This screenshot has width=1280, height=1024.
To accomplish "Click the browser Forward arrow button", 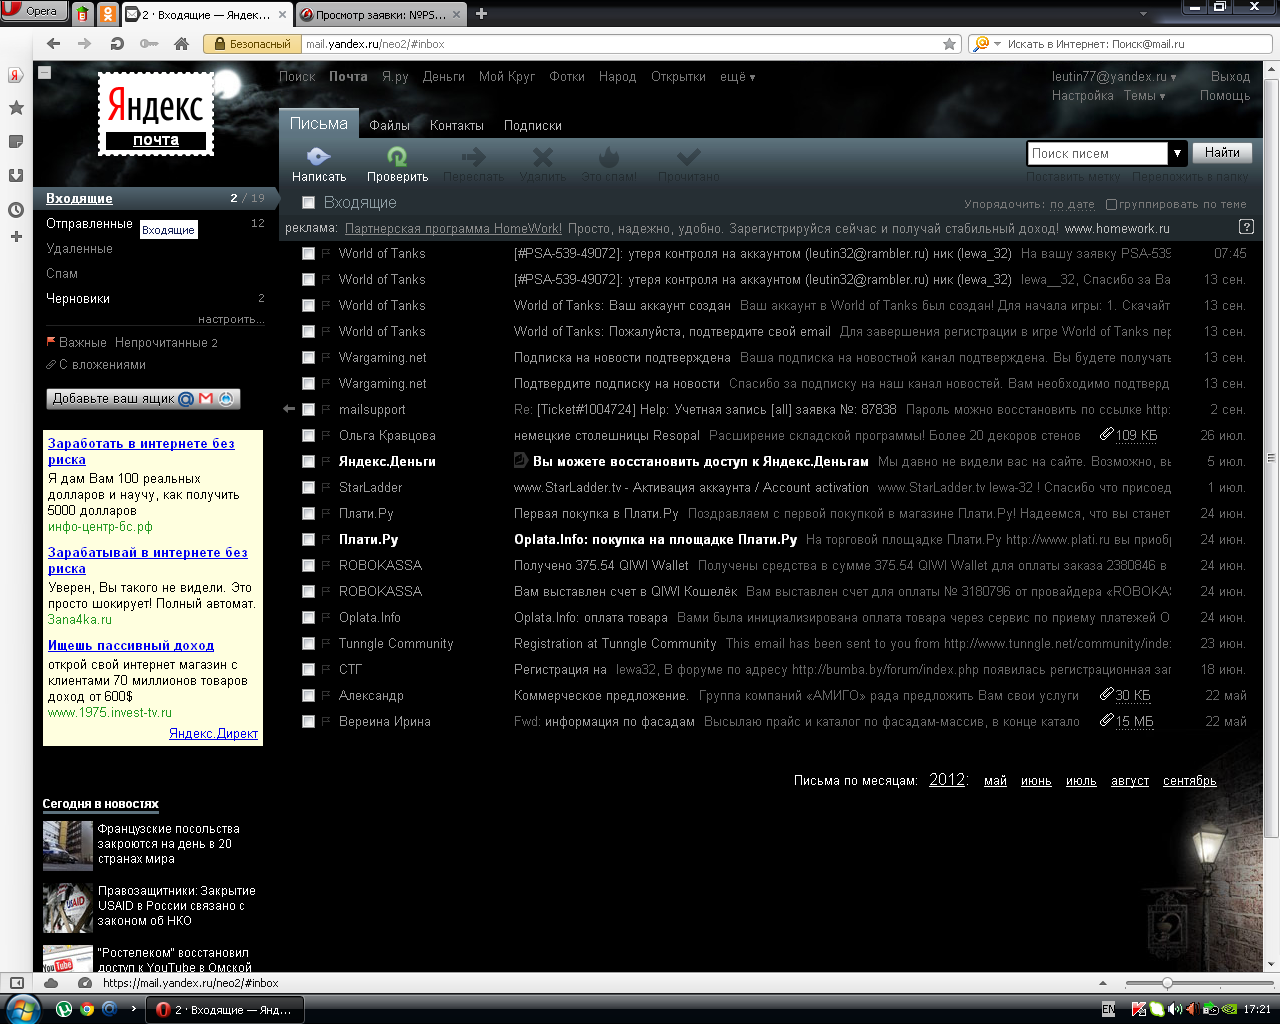I will [85, 44].
